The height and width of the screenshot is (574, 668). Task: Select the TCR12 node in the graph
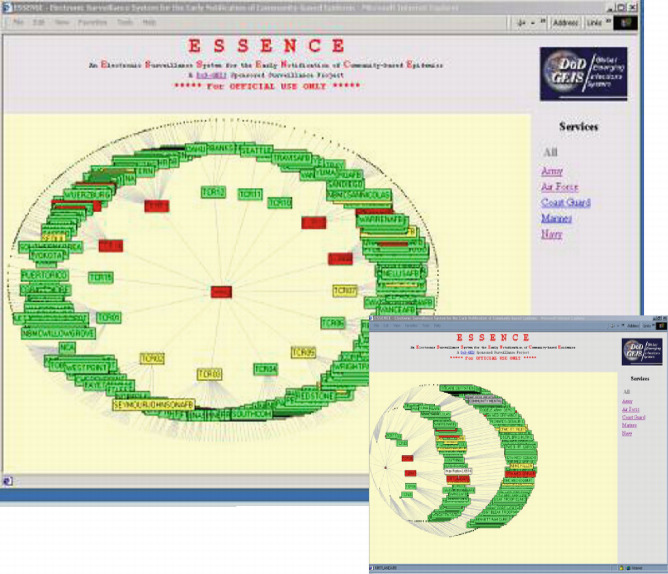pyautogui.click(x=213, y=192)
